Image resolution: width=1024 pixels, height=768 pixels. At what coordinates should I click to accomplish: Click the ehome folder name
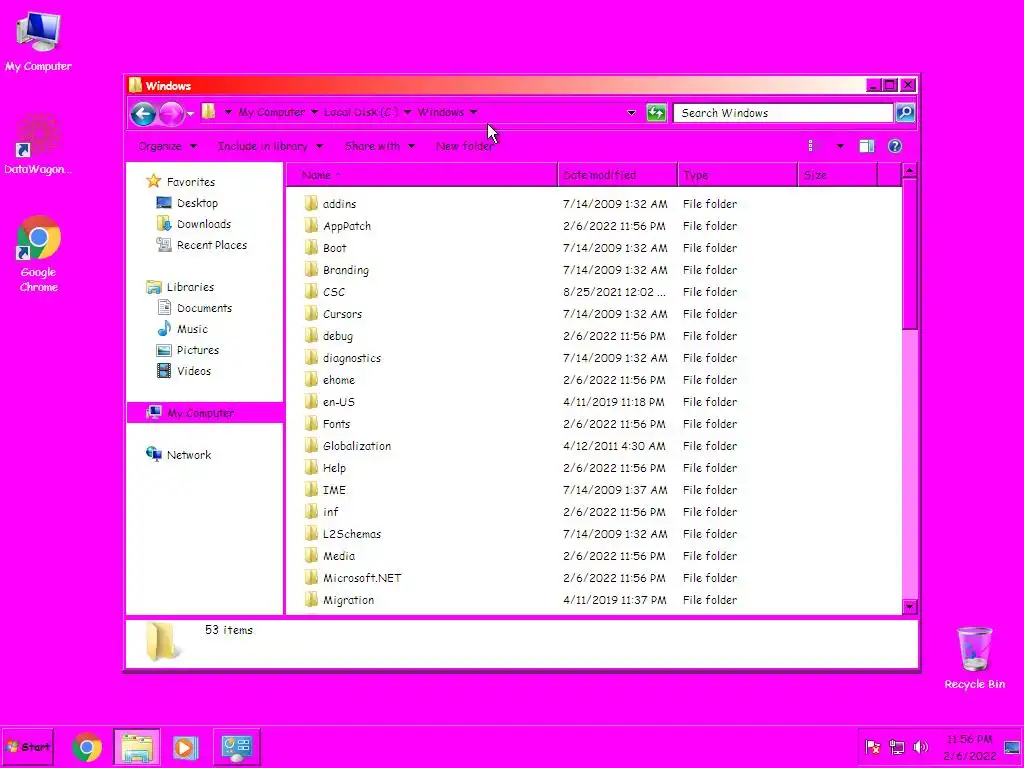coord(339,380)
